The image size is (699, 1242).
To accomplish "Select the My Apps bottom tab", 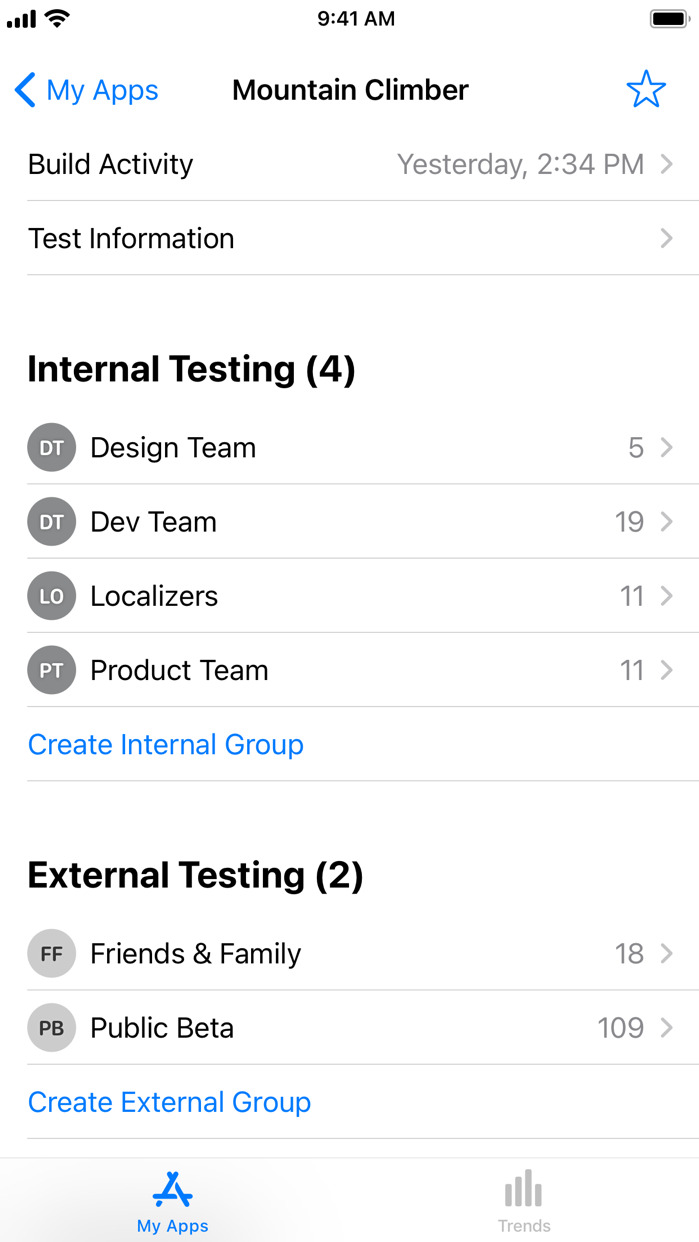I will 173,1201.
